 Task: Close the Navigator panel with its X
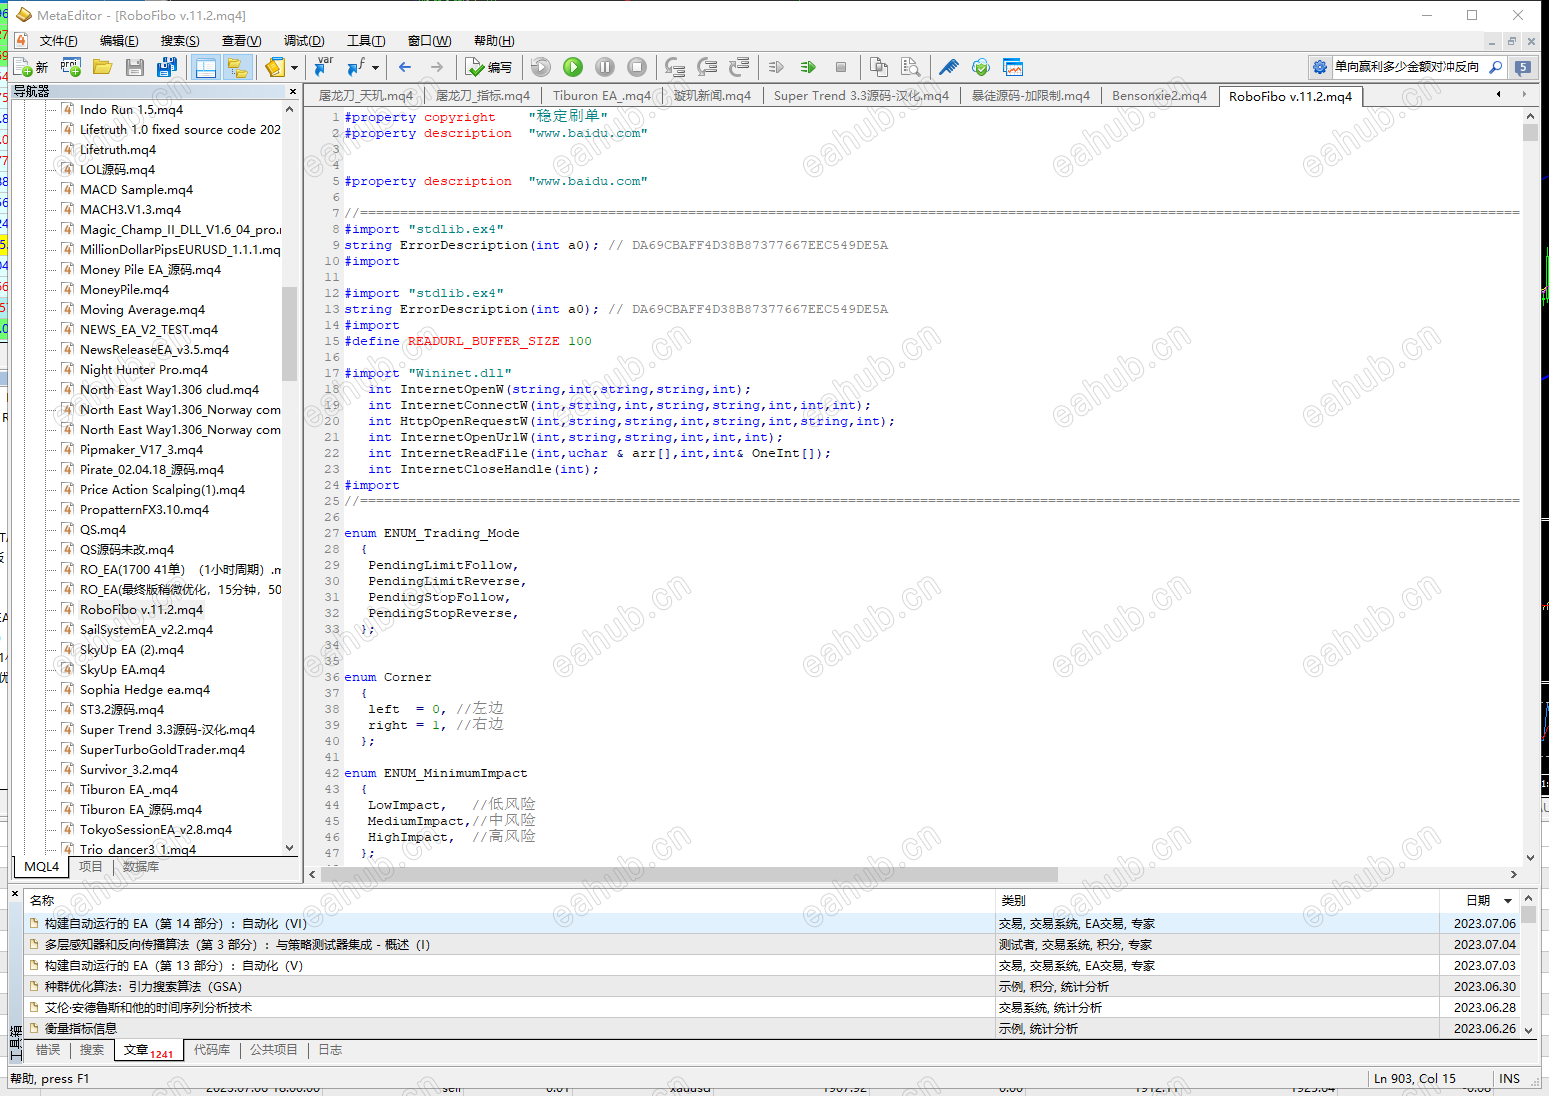tap(293, 91)
